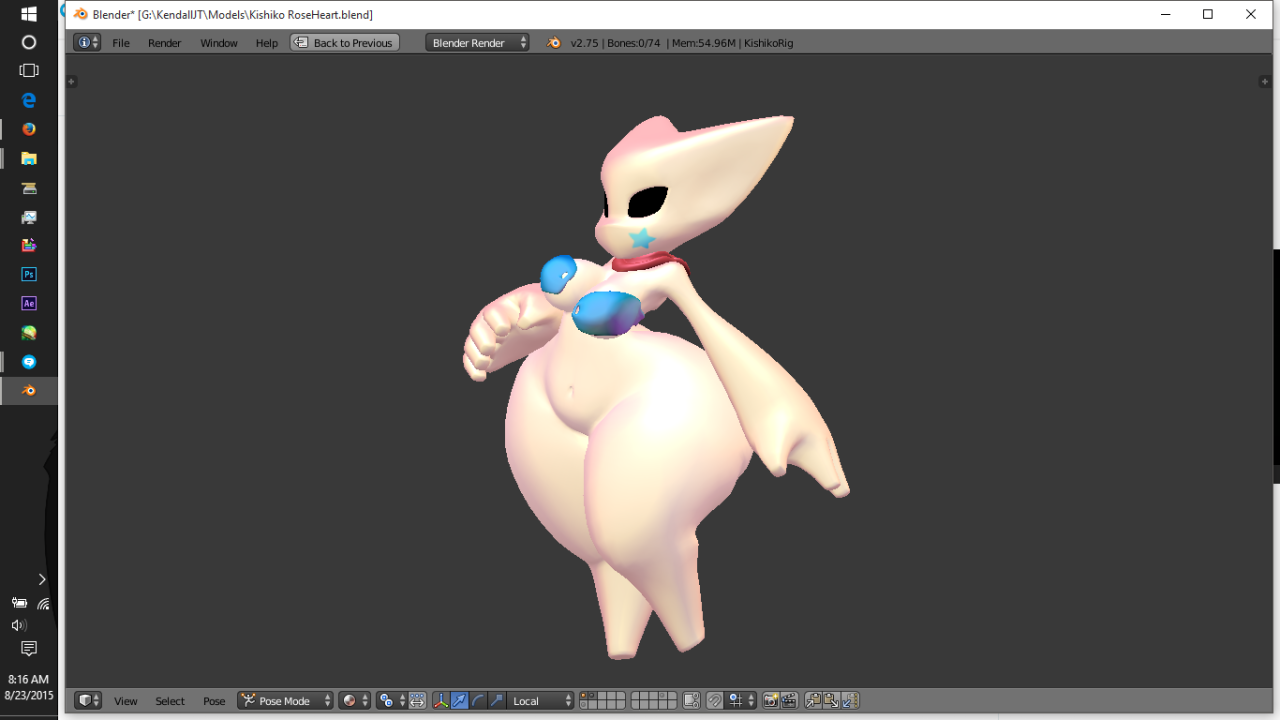
Task: Open the snap element type selector
Action: [741, 701]
